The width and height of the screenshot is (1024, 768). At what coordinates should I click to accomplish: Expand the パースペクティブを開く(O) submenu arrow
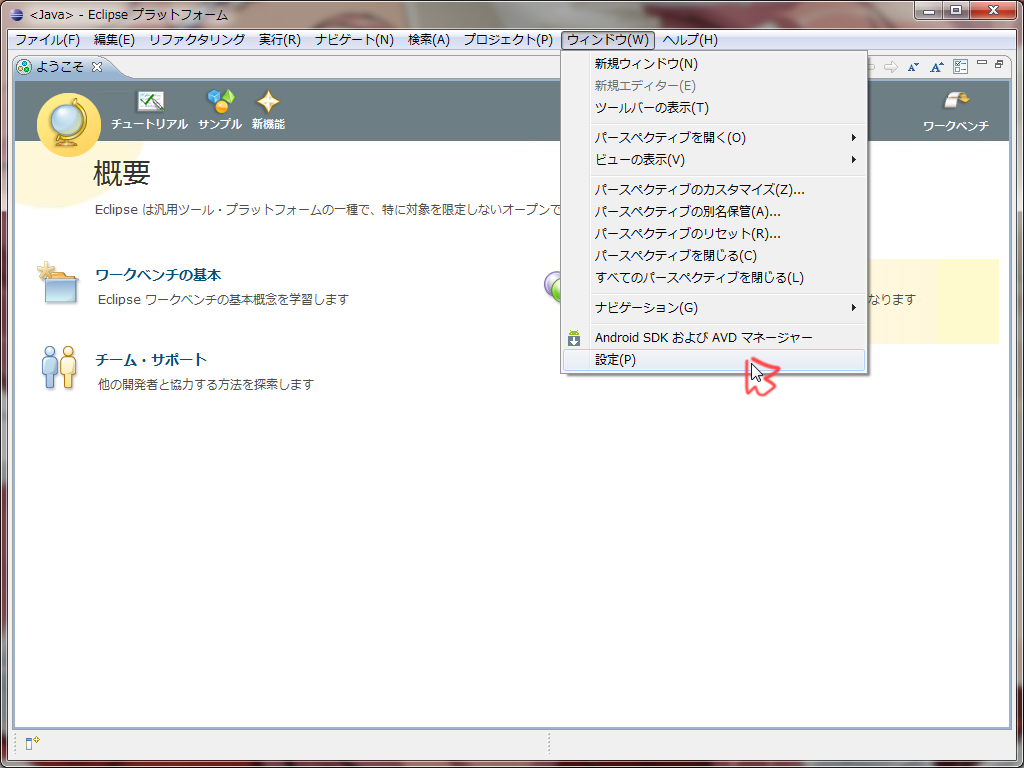click(x=854, y=138)
